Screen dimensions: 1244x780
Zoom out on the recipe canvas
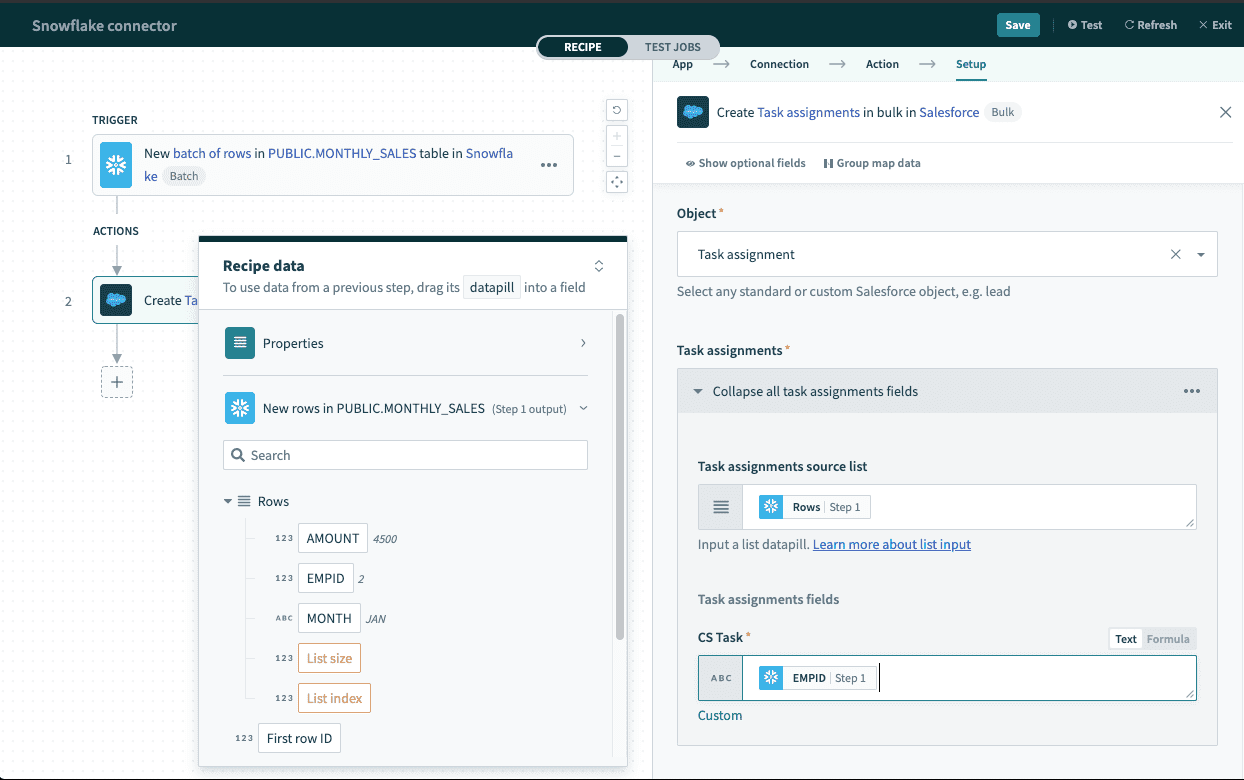point(617,156)
